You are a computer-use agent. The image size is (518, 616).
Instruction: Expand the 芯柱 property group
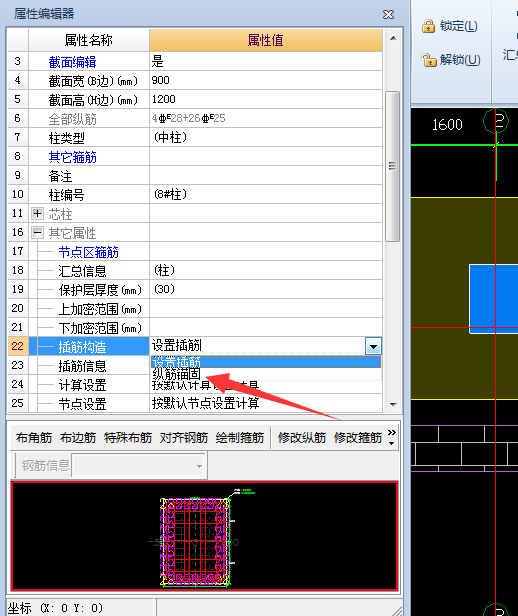point(37,214)
